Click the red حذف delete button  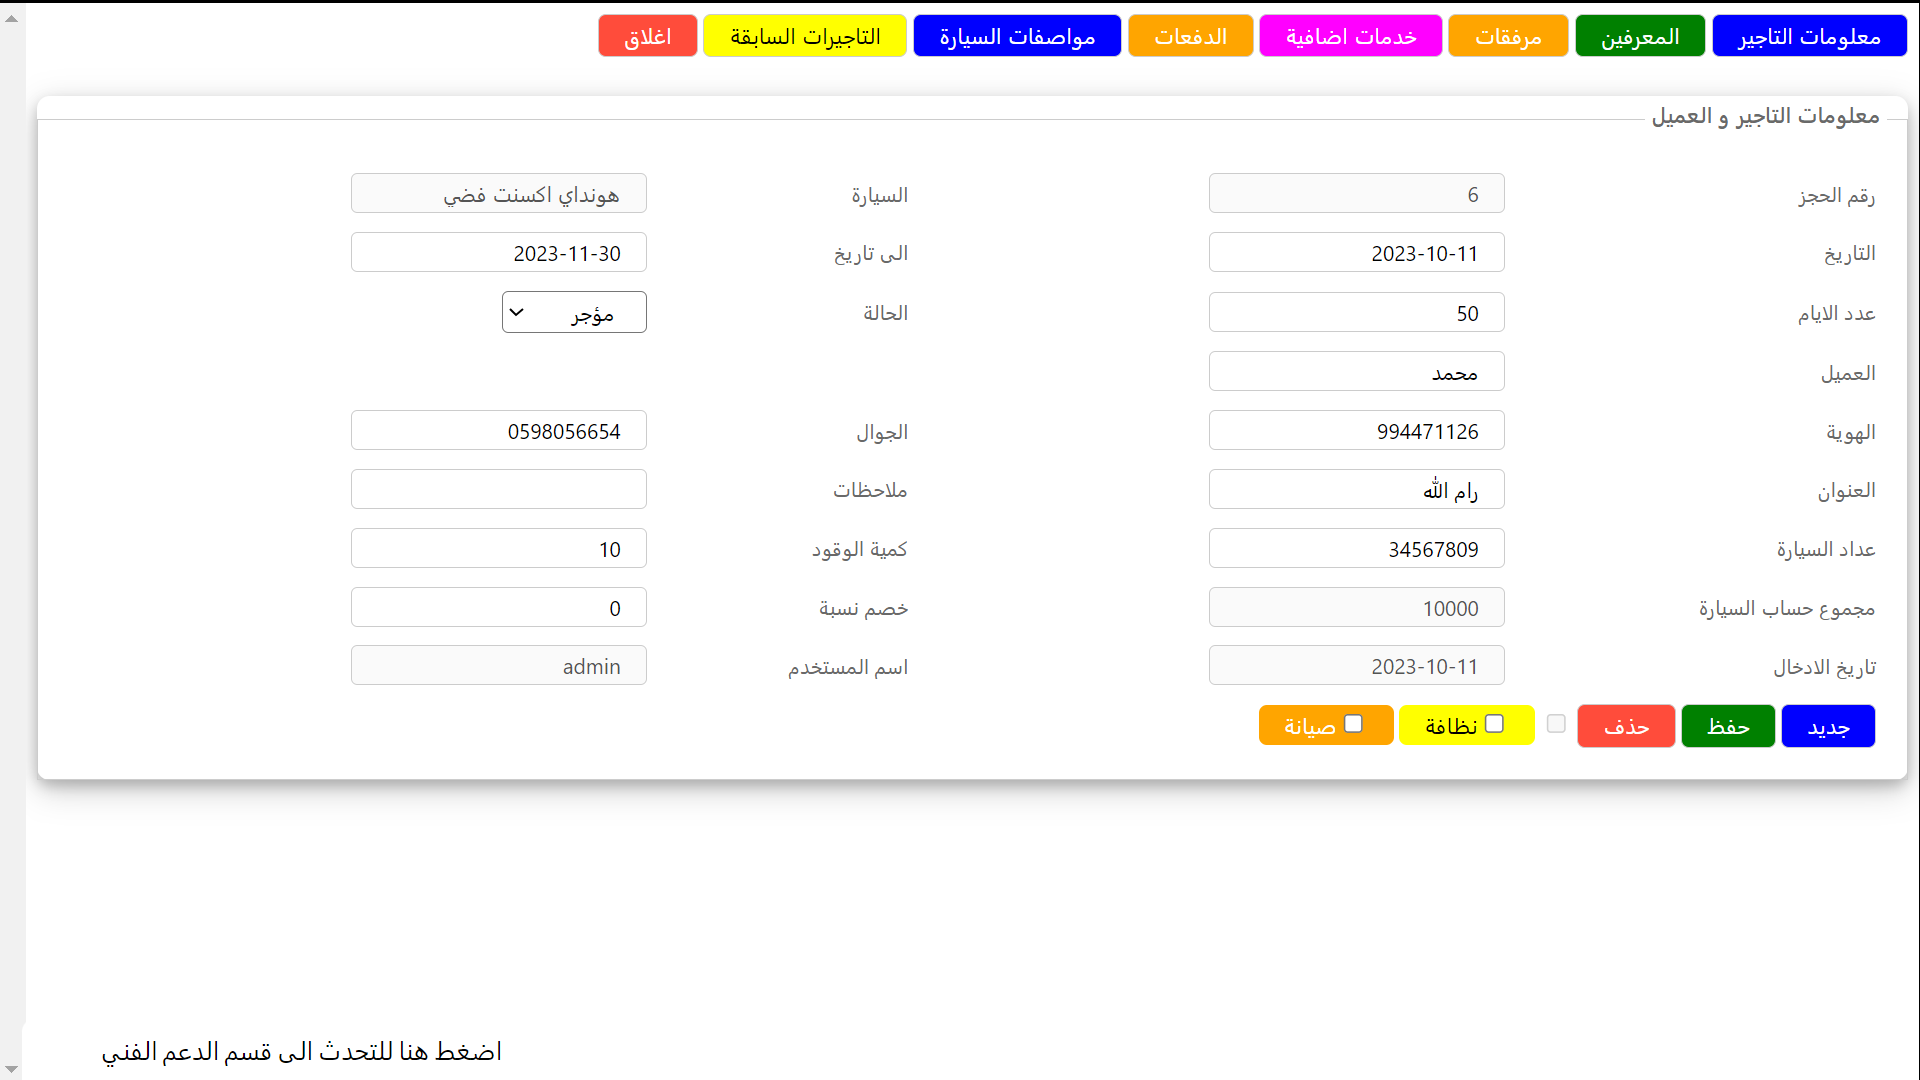point(1626,727)
